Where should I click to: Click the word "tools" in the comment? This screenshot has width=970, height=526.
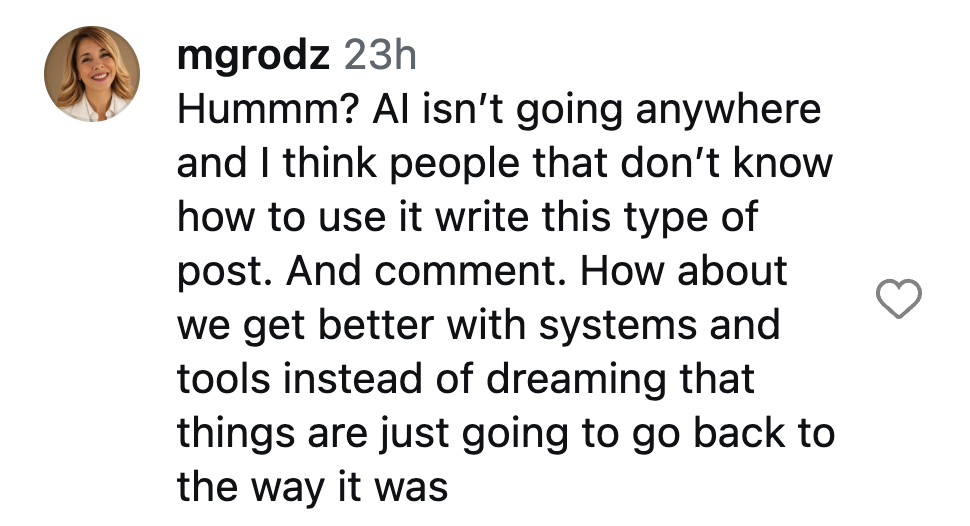[x=224, y=379]
